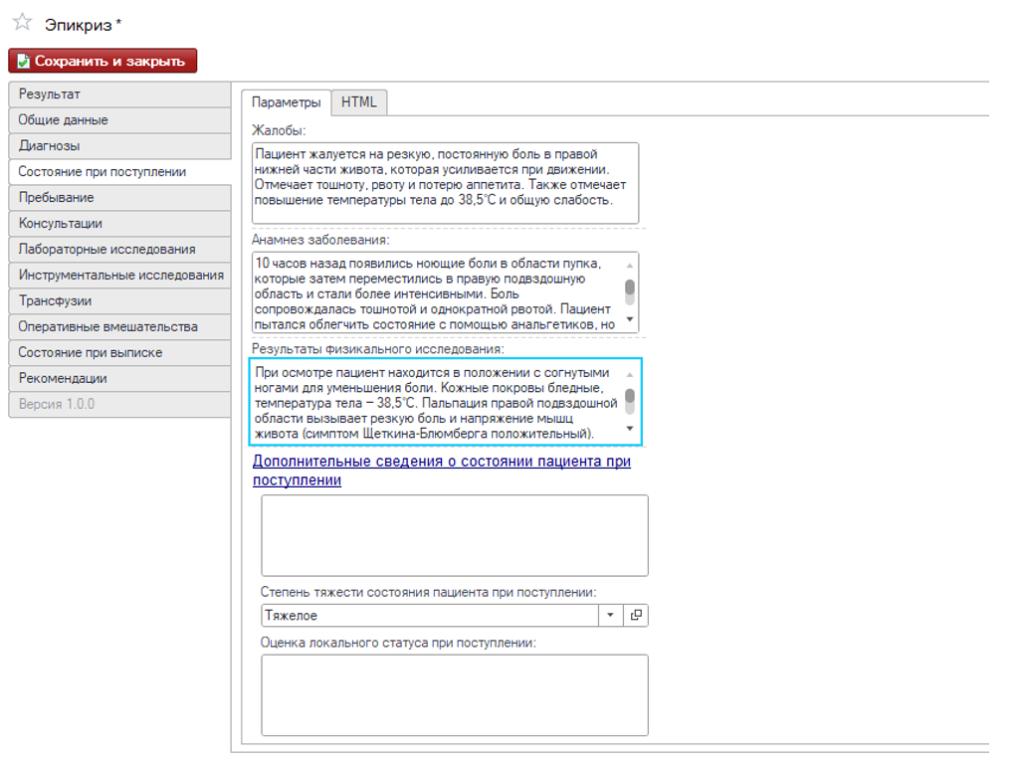The width and height of the screenshot is (1024, 764).
Task: Open the Общие данные section
Action: point(120,120)
